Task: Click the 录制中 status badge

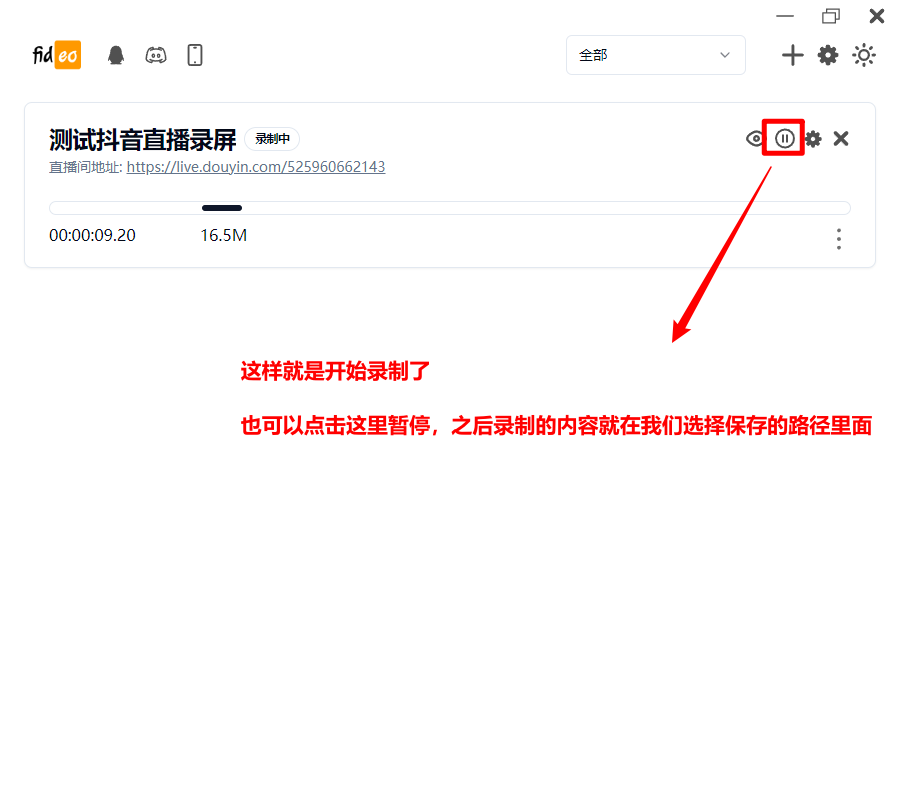Action: (x=272, y=139)
